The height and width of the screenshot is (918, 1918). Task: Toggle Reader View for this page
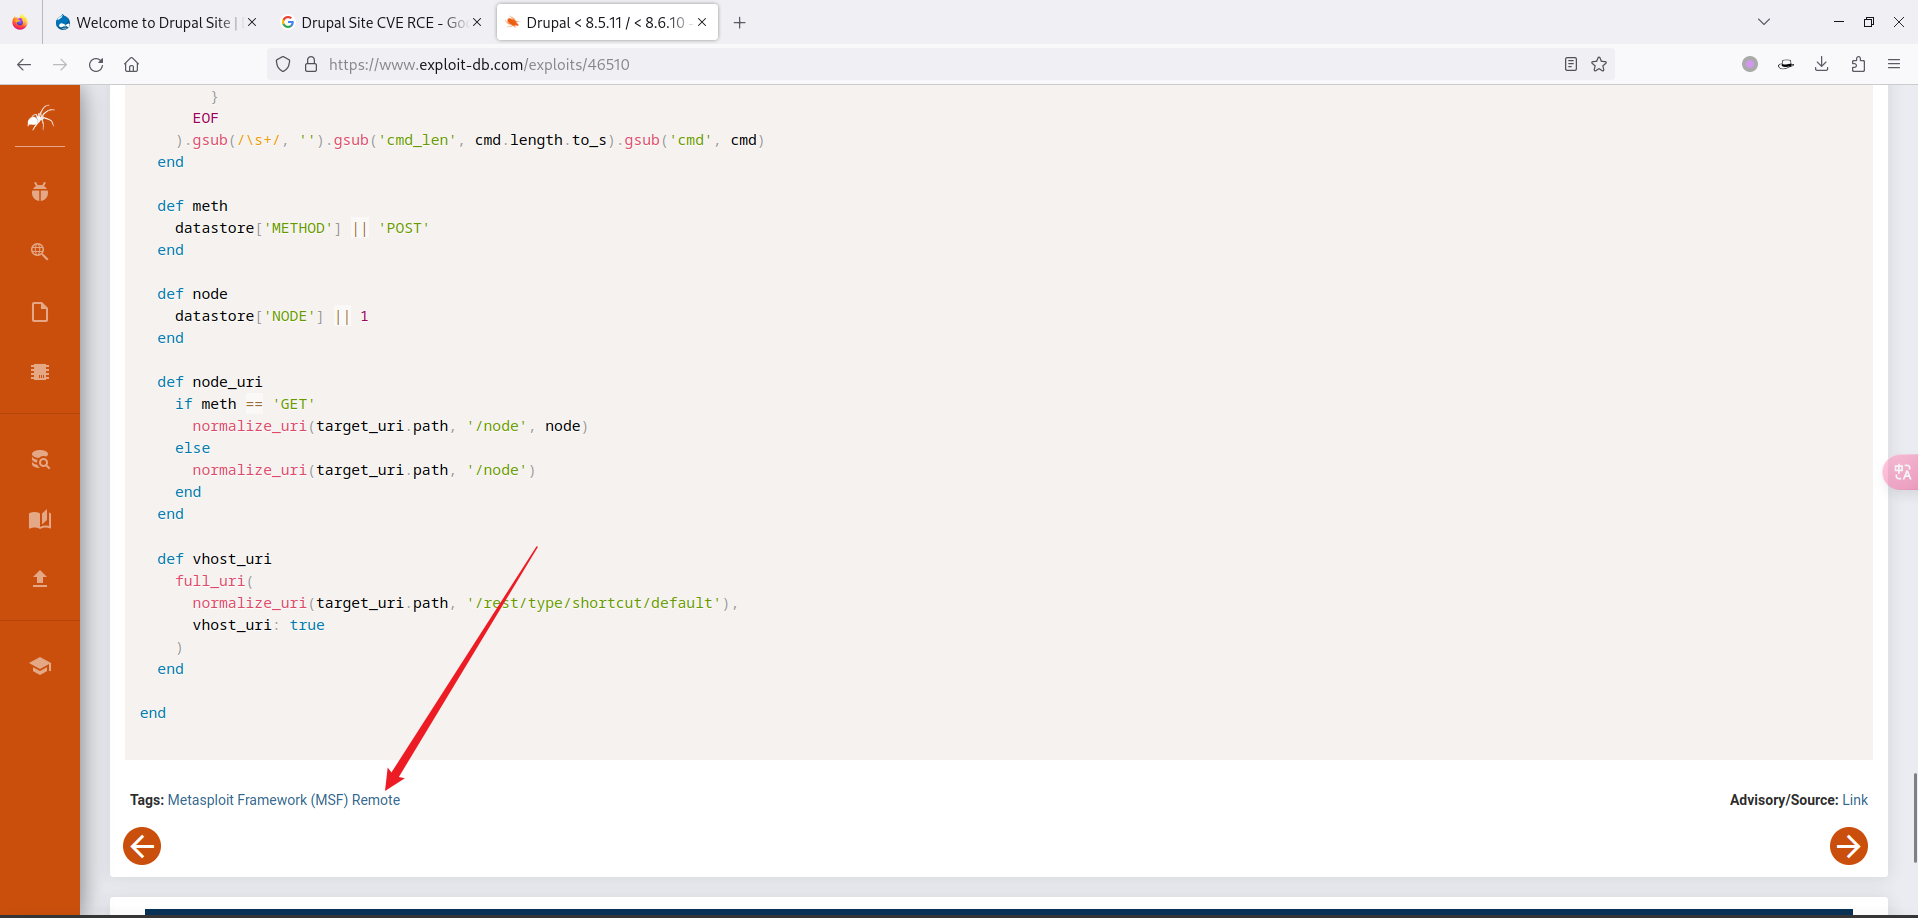[x=1571, y=64]
